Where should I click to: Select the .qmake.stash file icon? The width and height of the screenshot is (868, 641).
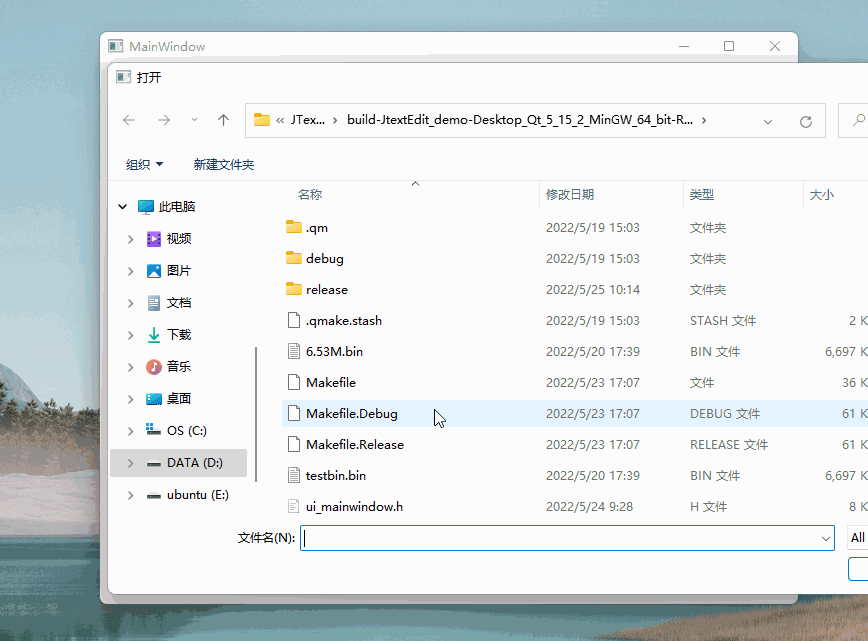tap(294, 320)
